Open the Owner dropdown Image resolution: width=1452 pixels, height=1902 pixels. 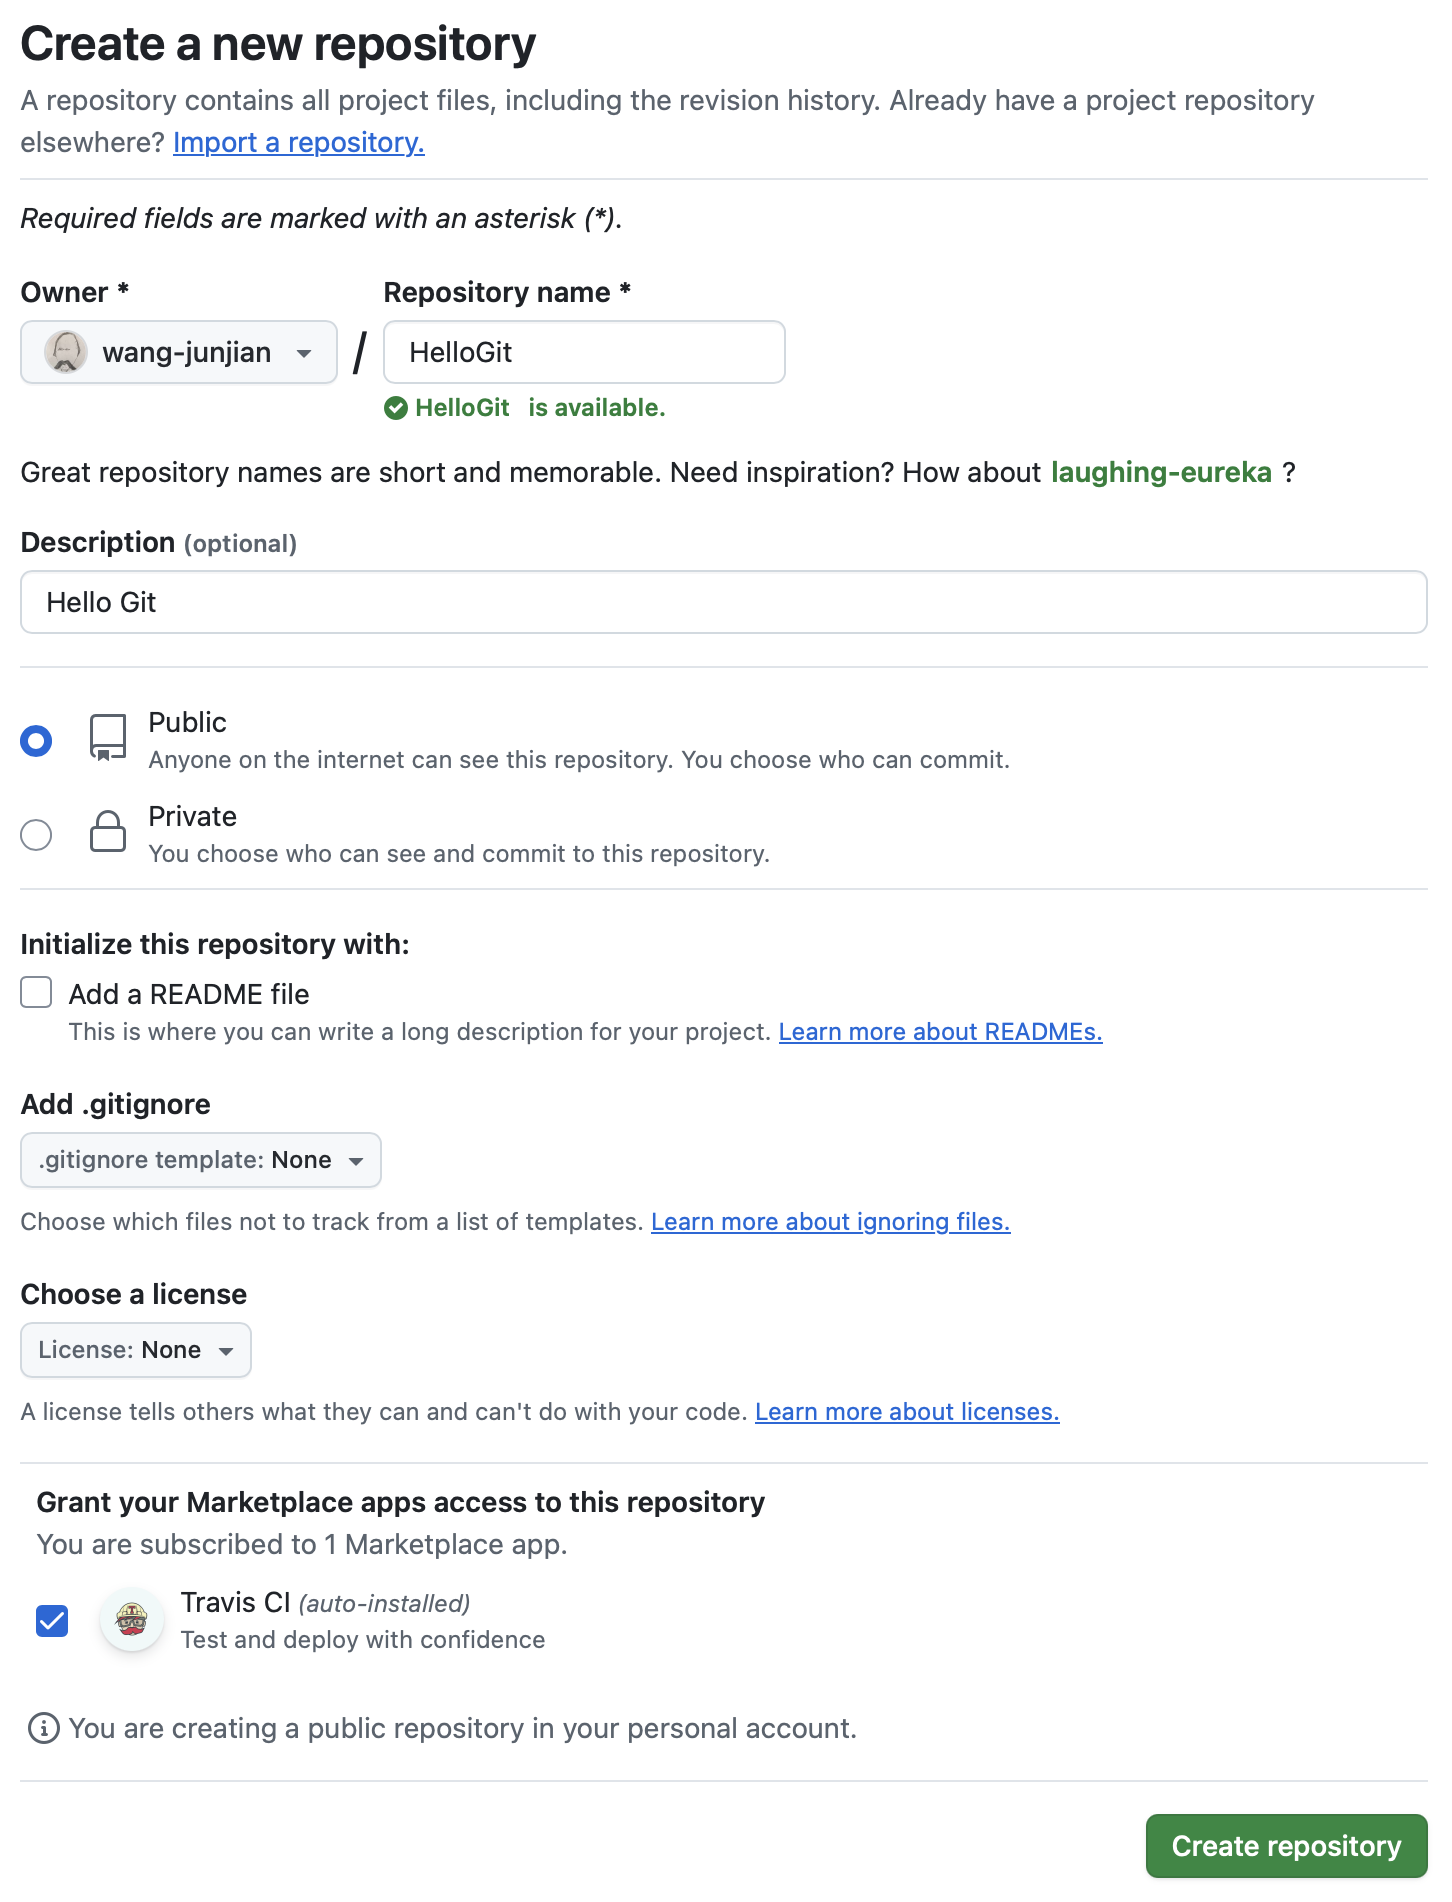[179, 352]
